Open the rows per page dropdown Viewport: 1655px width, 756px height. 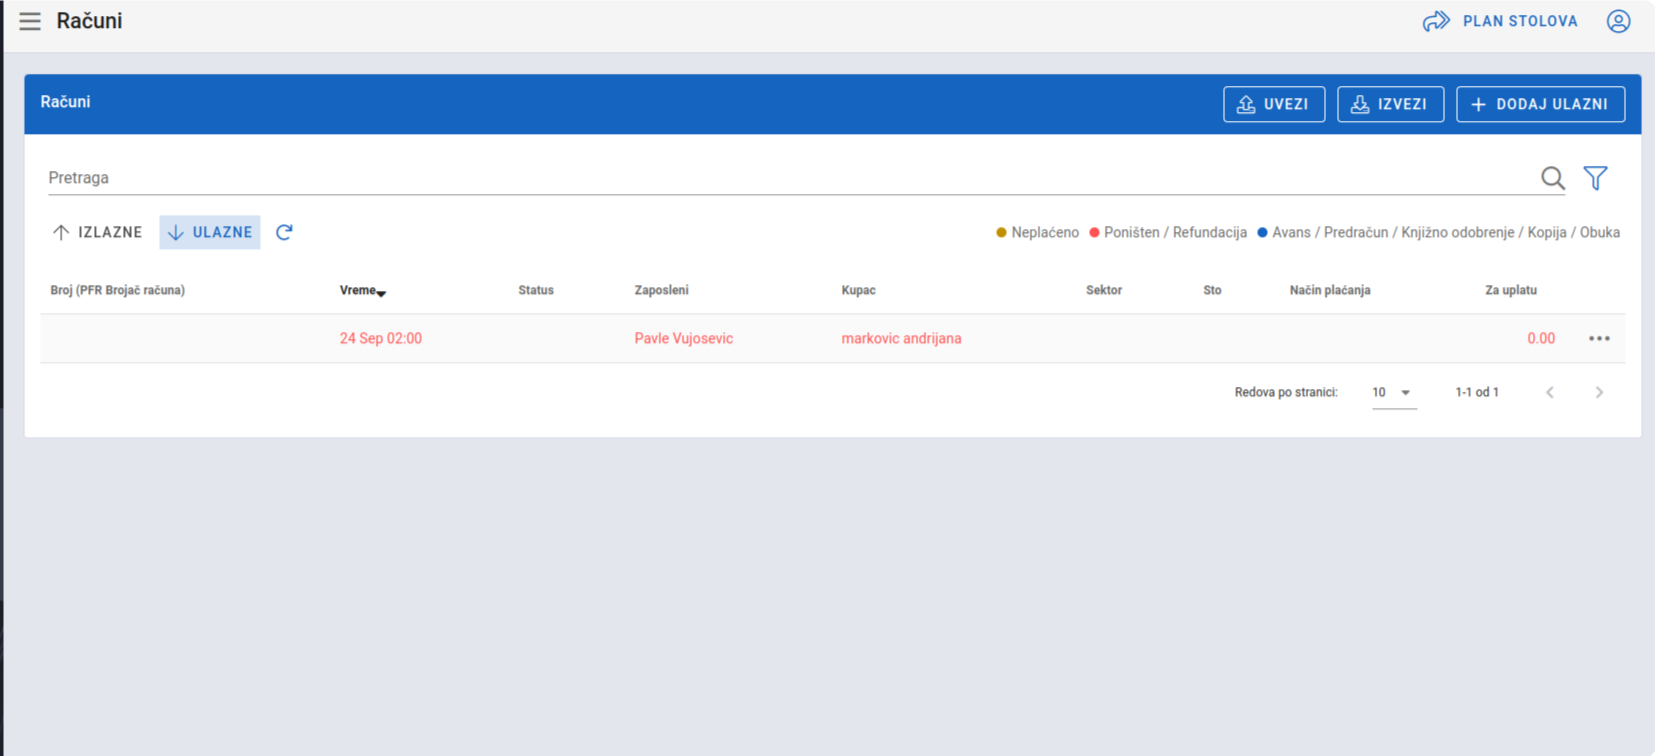tap(1393, 393)
